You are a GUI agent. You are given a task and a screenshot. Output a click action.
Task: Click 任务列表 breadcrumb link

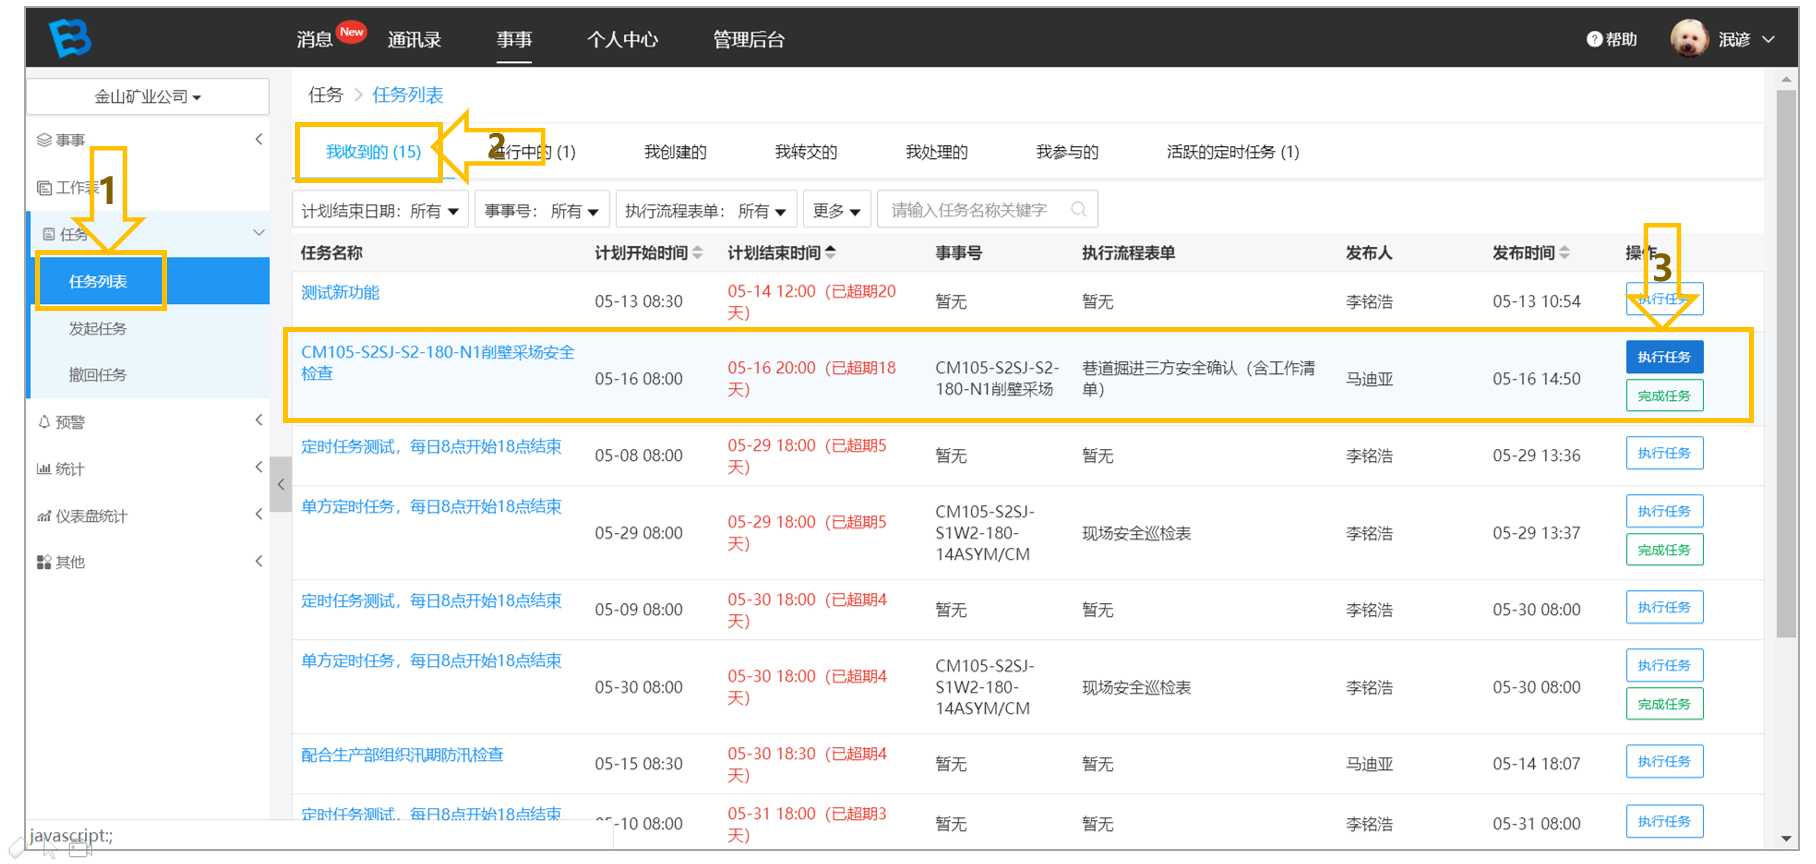[408, 95]
